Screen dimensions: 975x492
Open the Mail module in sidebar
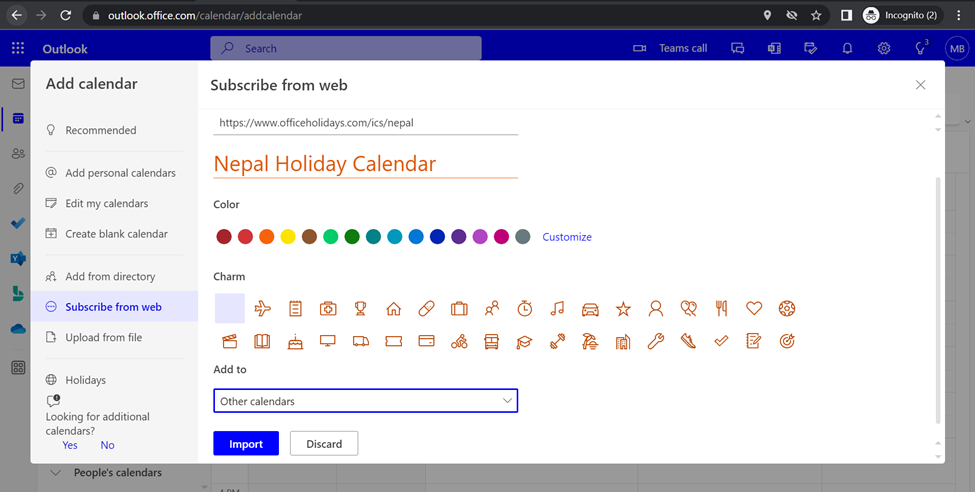click(x=18, y=83)
